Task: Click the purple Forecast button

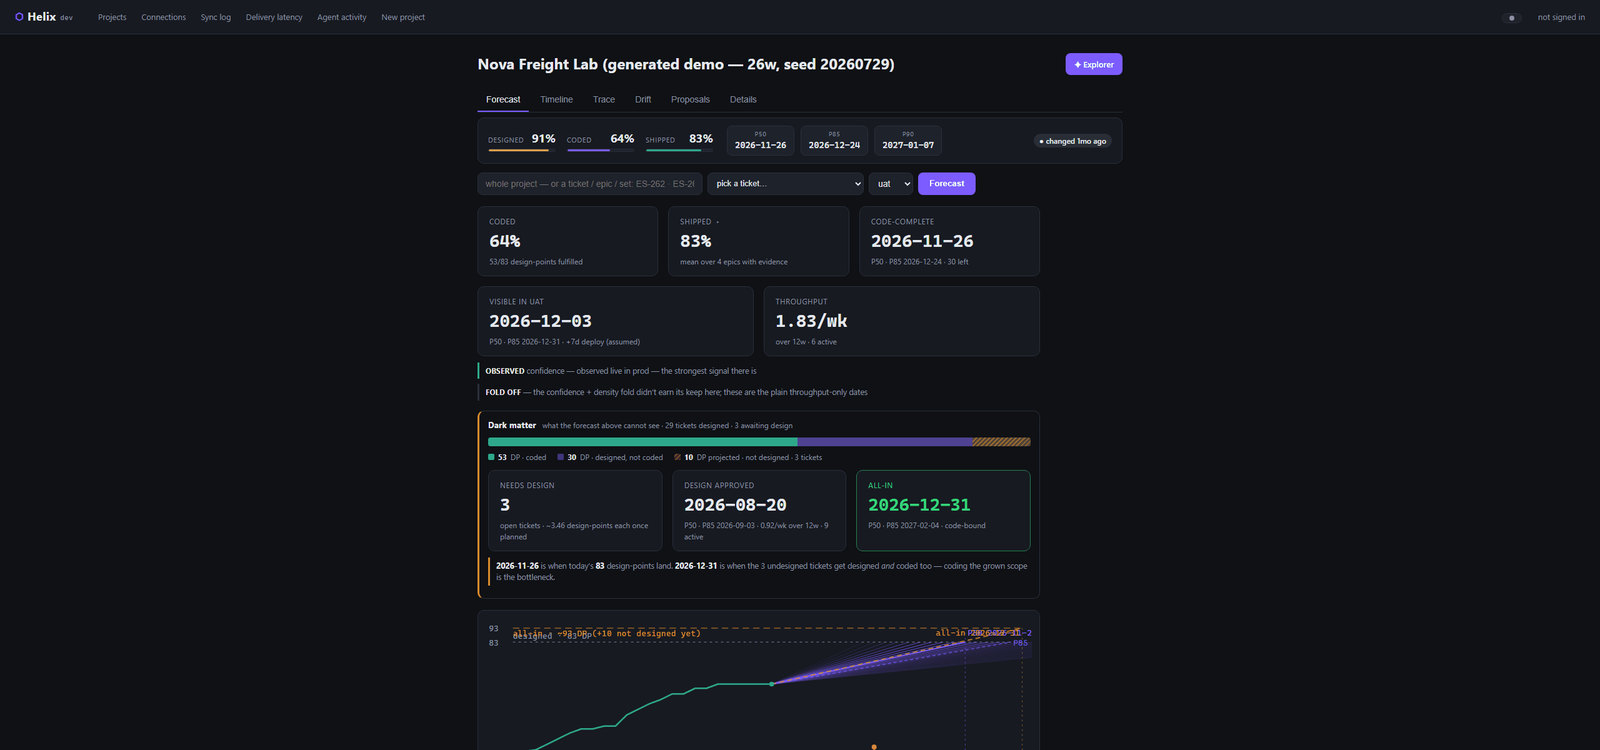Action: coord(947,184)
